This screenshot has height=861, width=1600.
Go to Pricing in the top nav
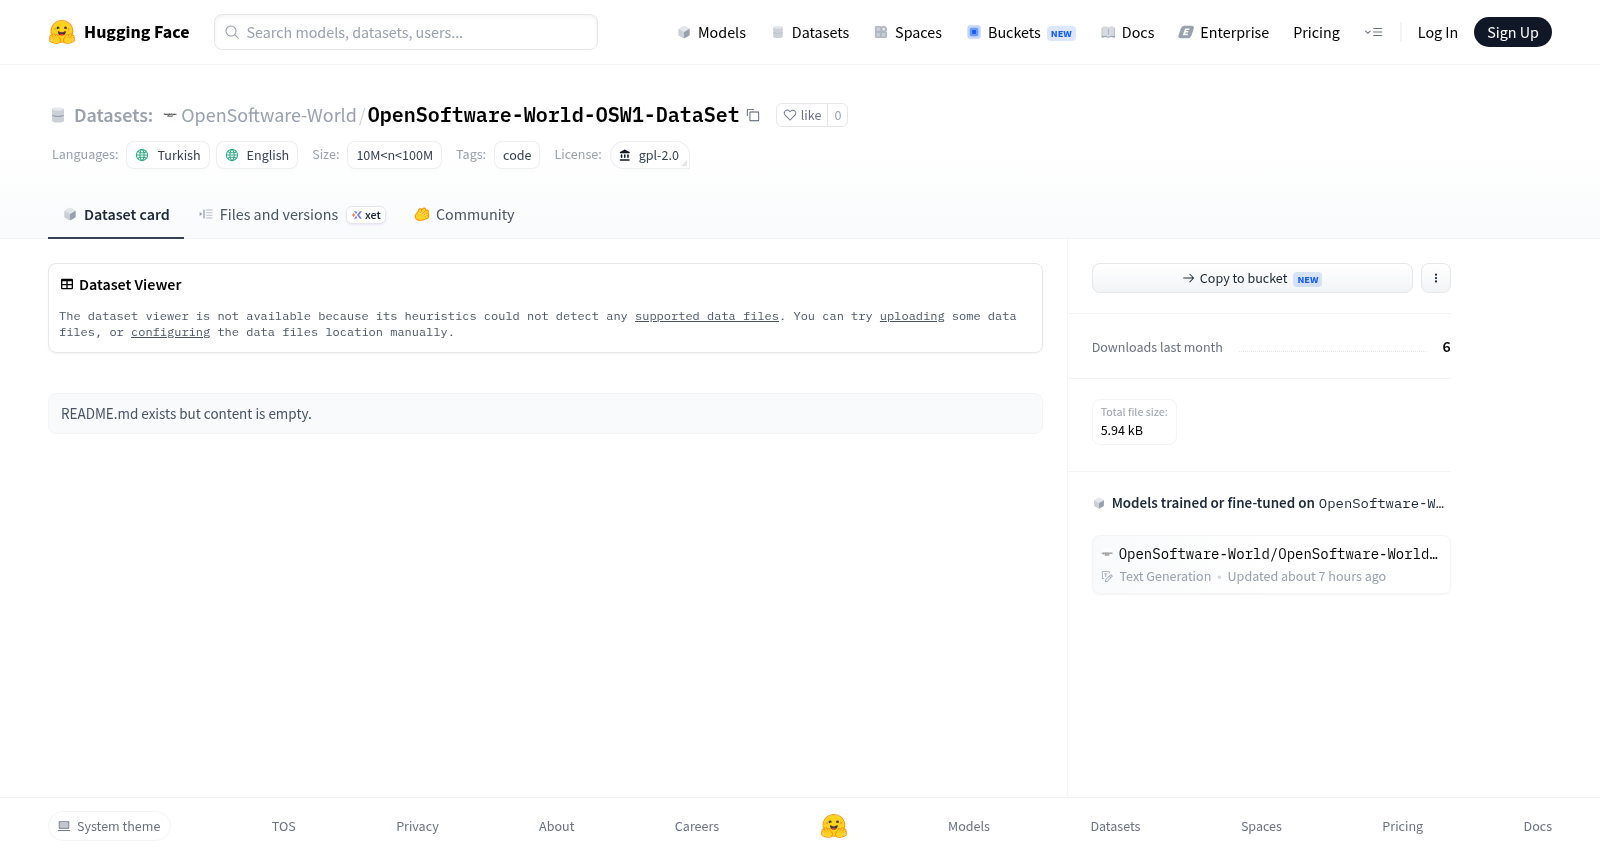[1316, 32]
